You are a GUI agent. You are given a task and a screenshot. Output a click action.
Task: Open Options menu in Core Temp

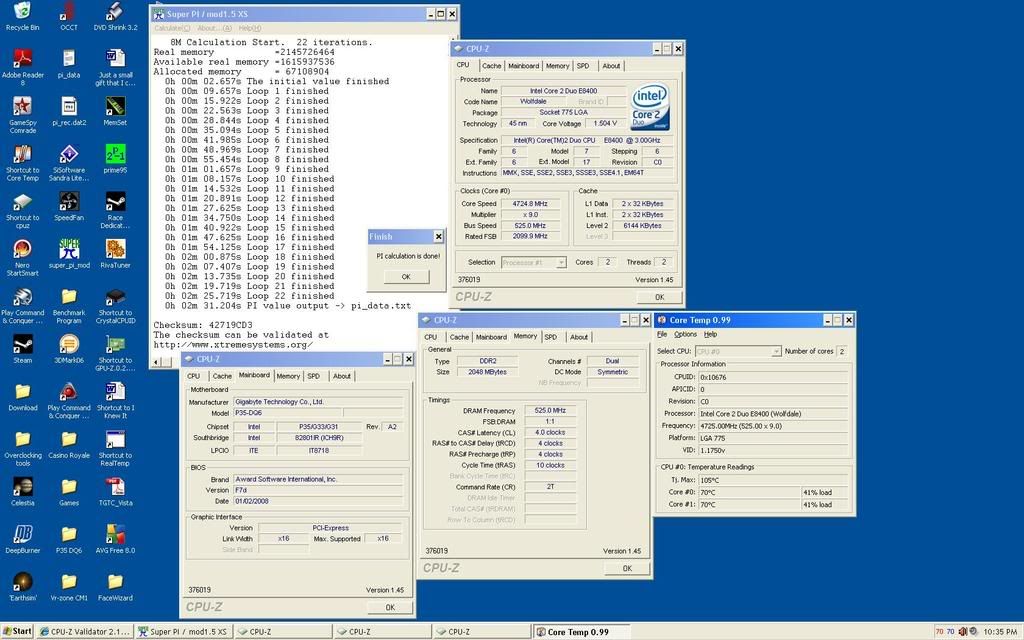point(685,334)
